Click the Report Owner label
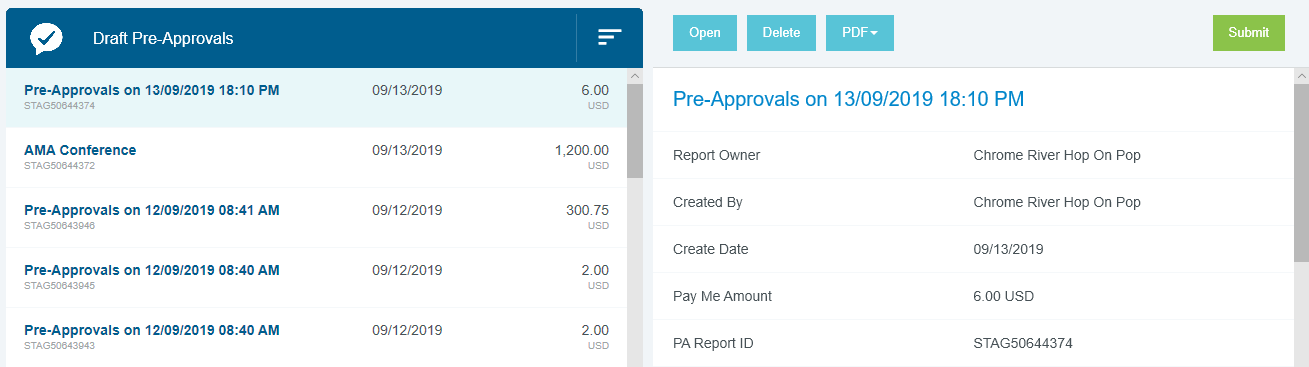The height and width of the screenshot is (367, 1309). pos(716,155)
